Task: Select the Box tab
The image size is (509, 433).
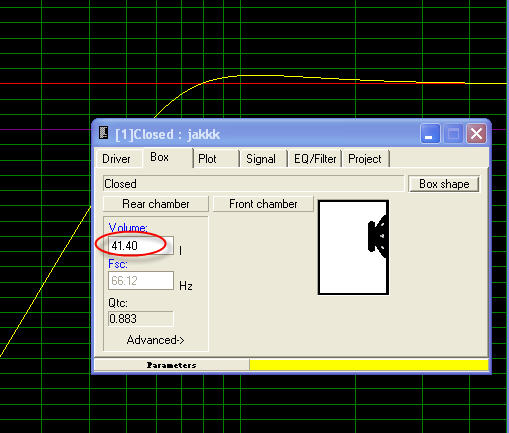Action: [159, 157]
